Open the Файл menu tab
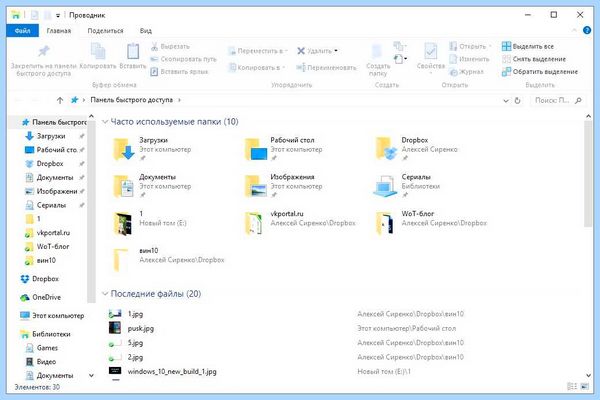 tap(22, 31)
